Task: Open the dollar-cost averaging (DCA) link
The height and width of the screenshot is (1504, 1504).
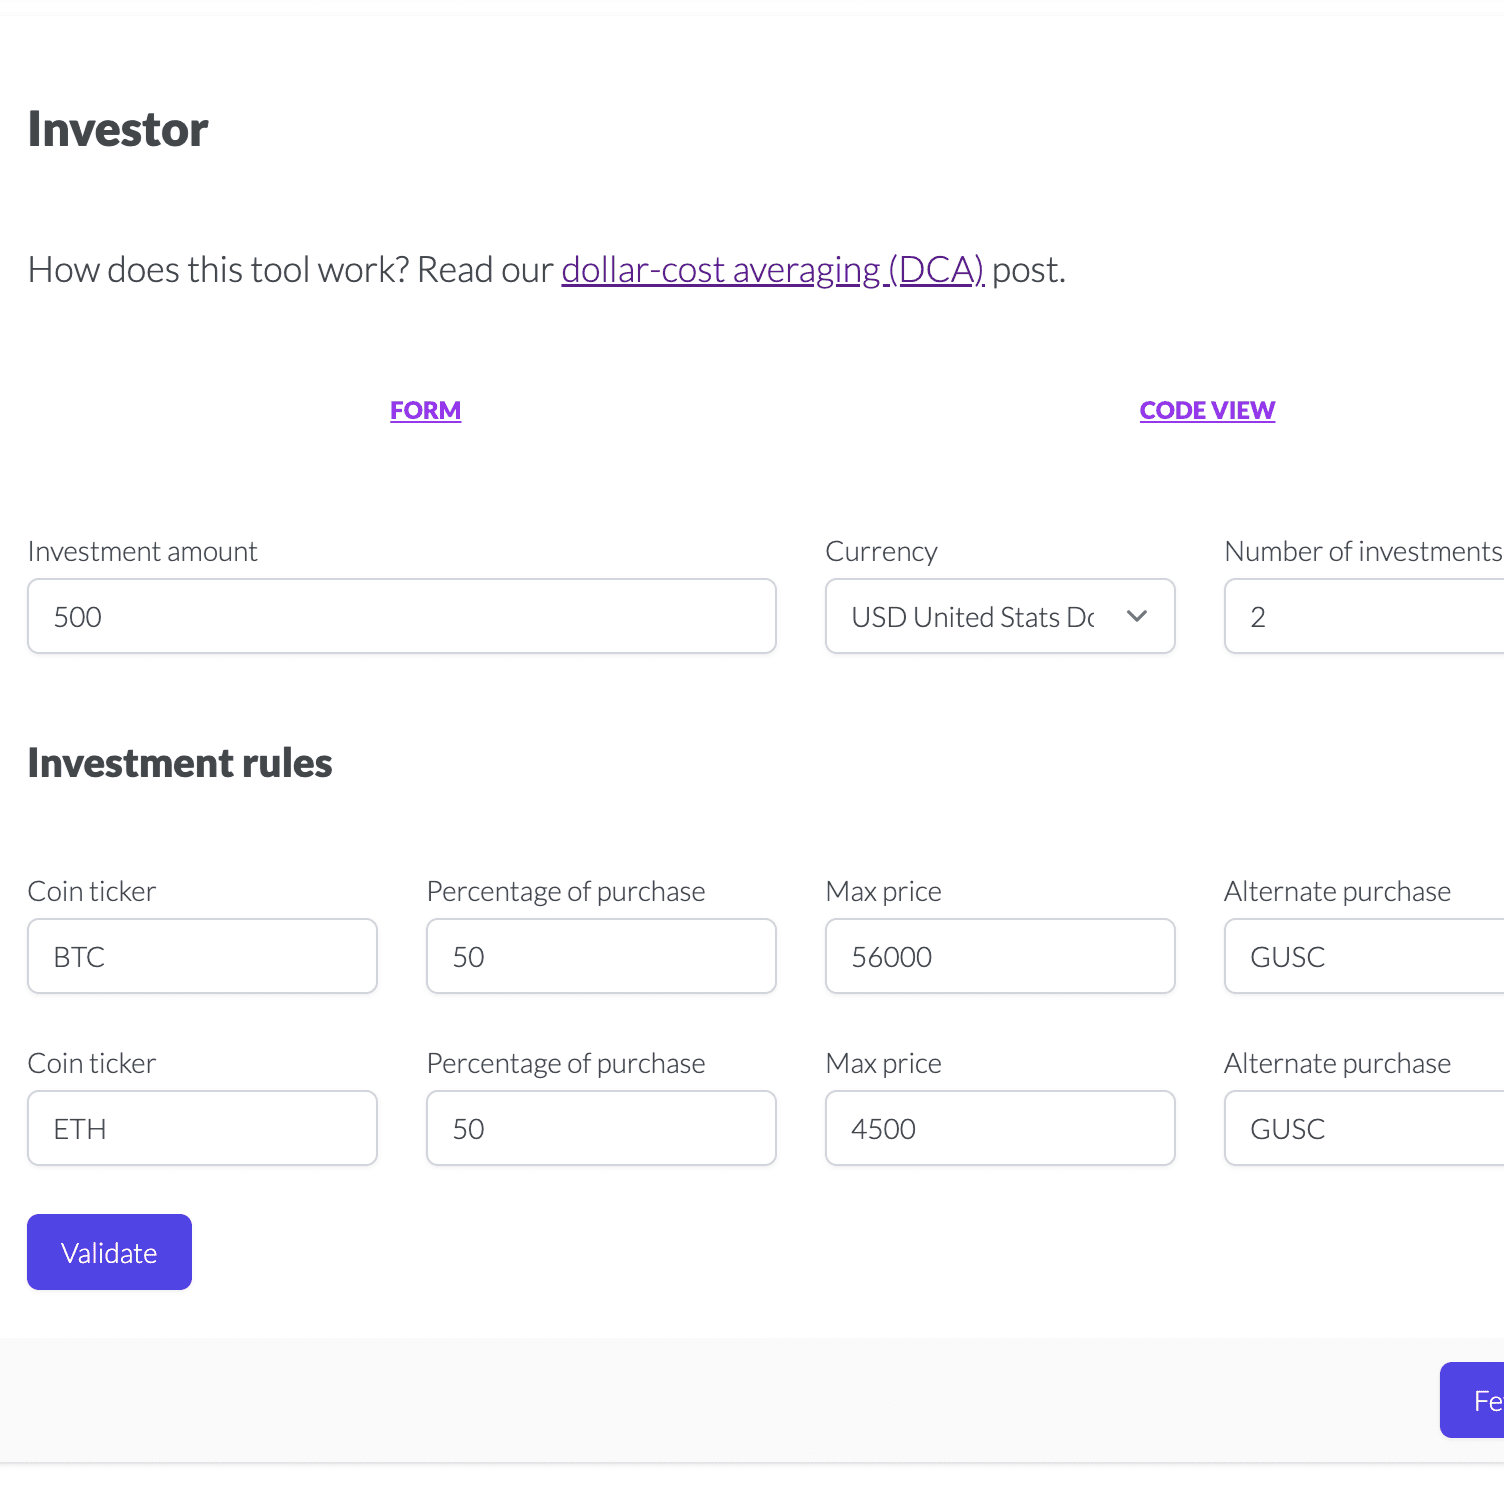Action: (x=773, y=270)
